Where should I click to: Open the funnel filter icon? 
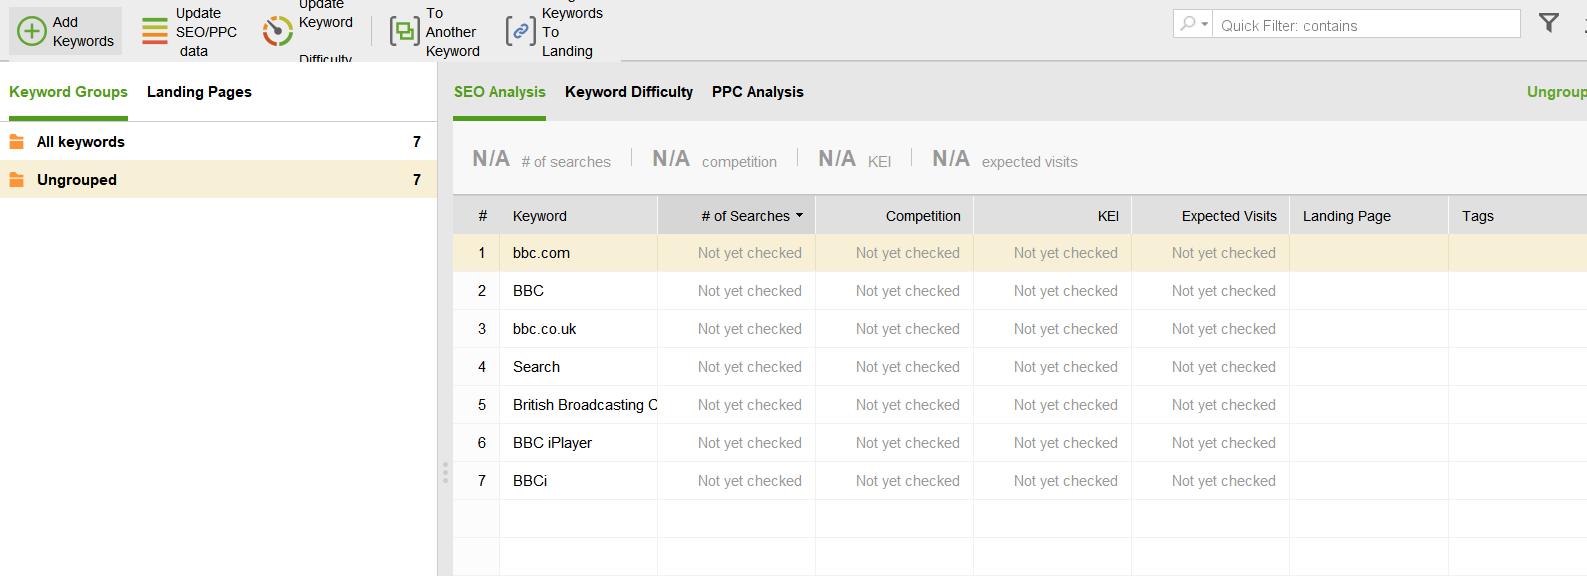(x=1548, y=23)
